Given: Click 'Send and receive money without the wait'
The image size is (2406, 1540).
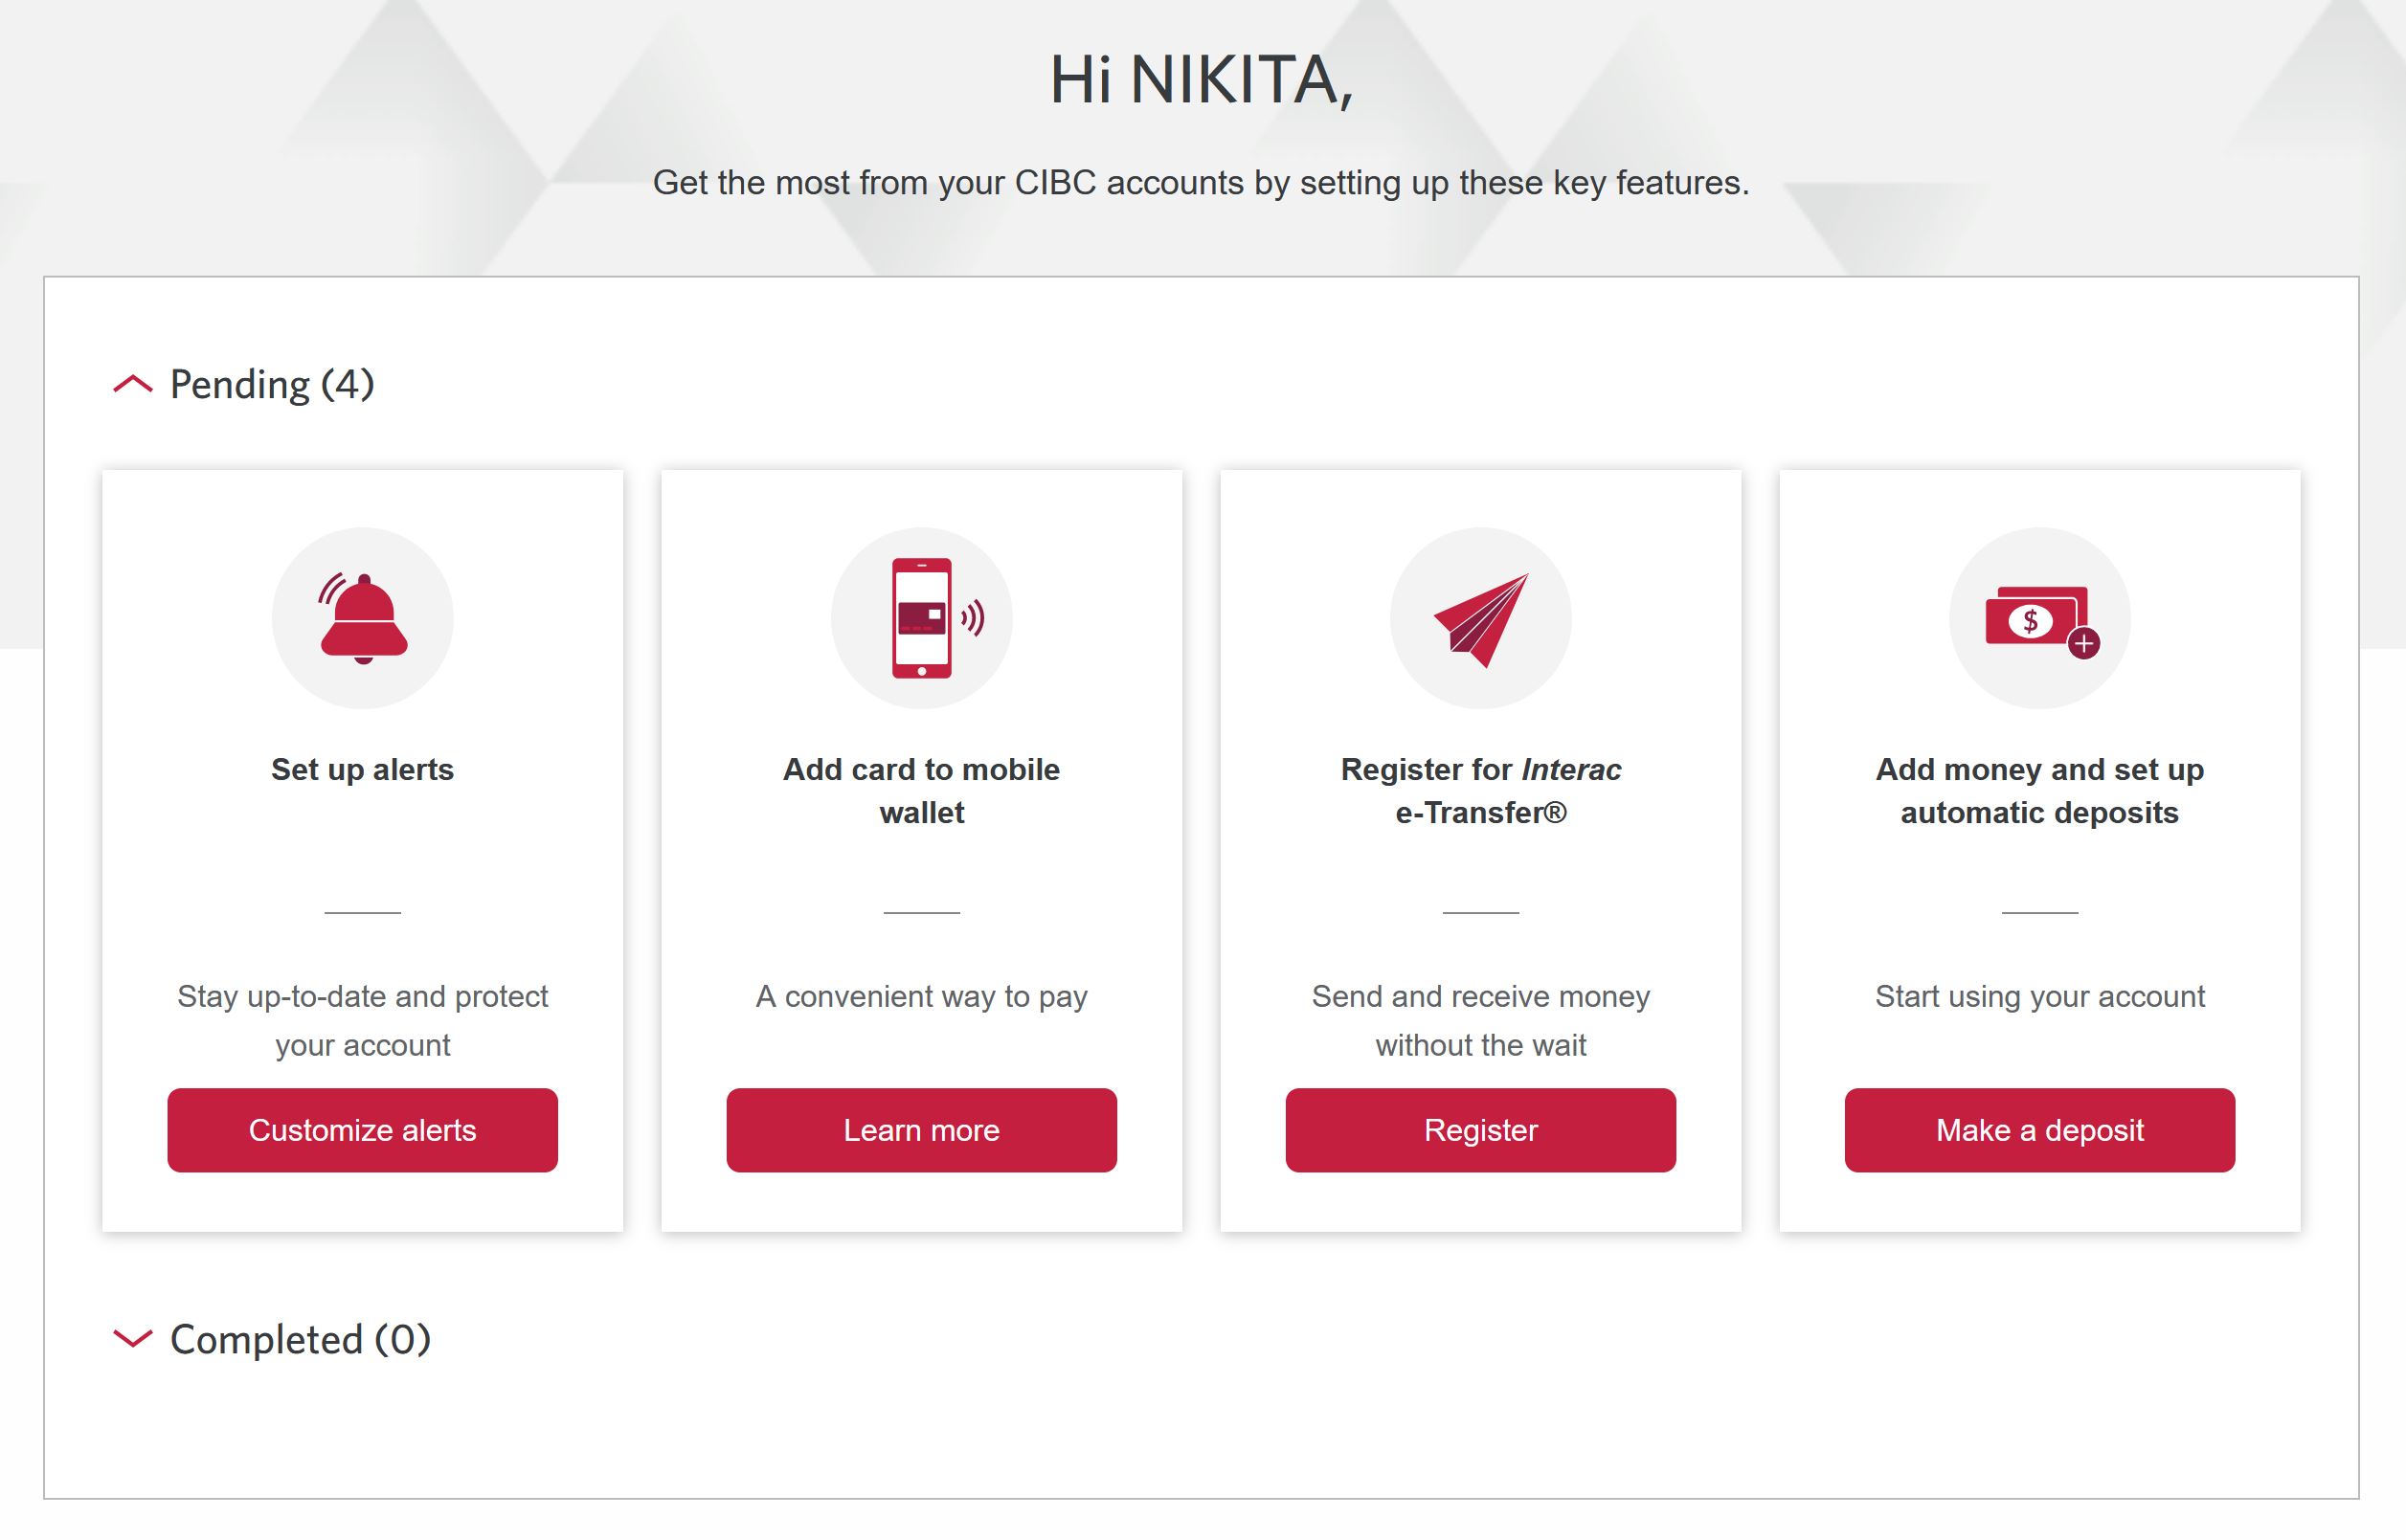Looking at the screenshot, I should pos(1480,1020).
